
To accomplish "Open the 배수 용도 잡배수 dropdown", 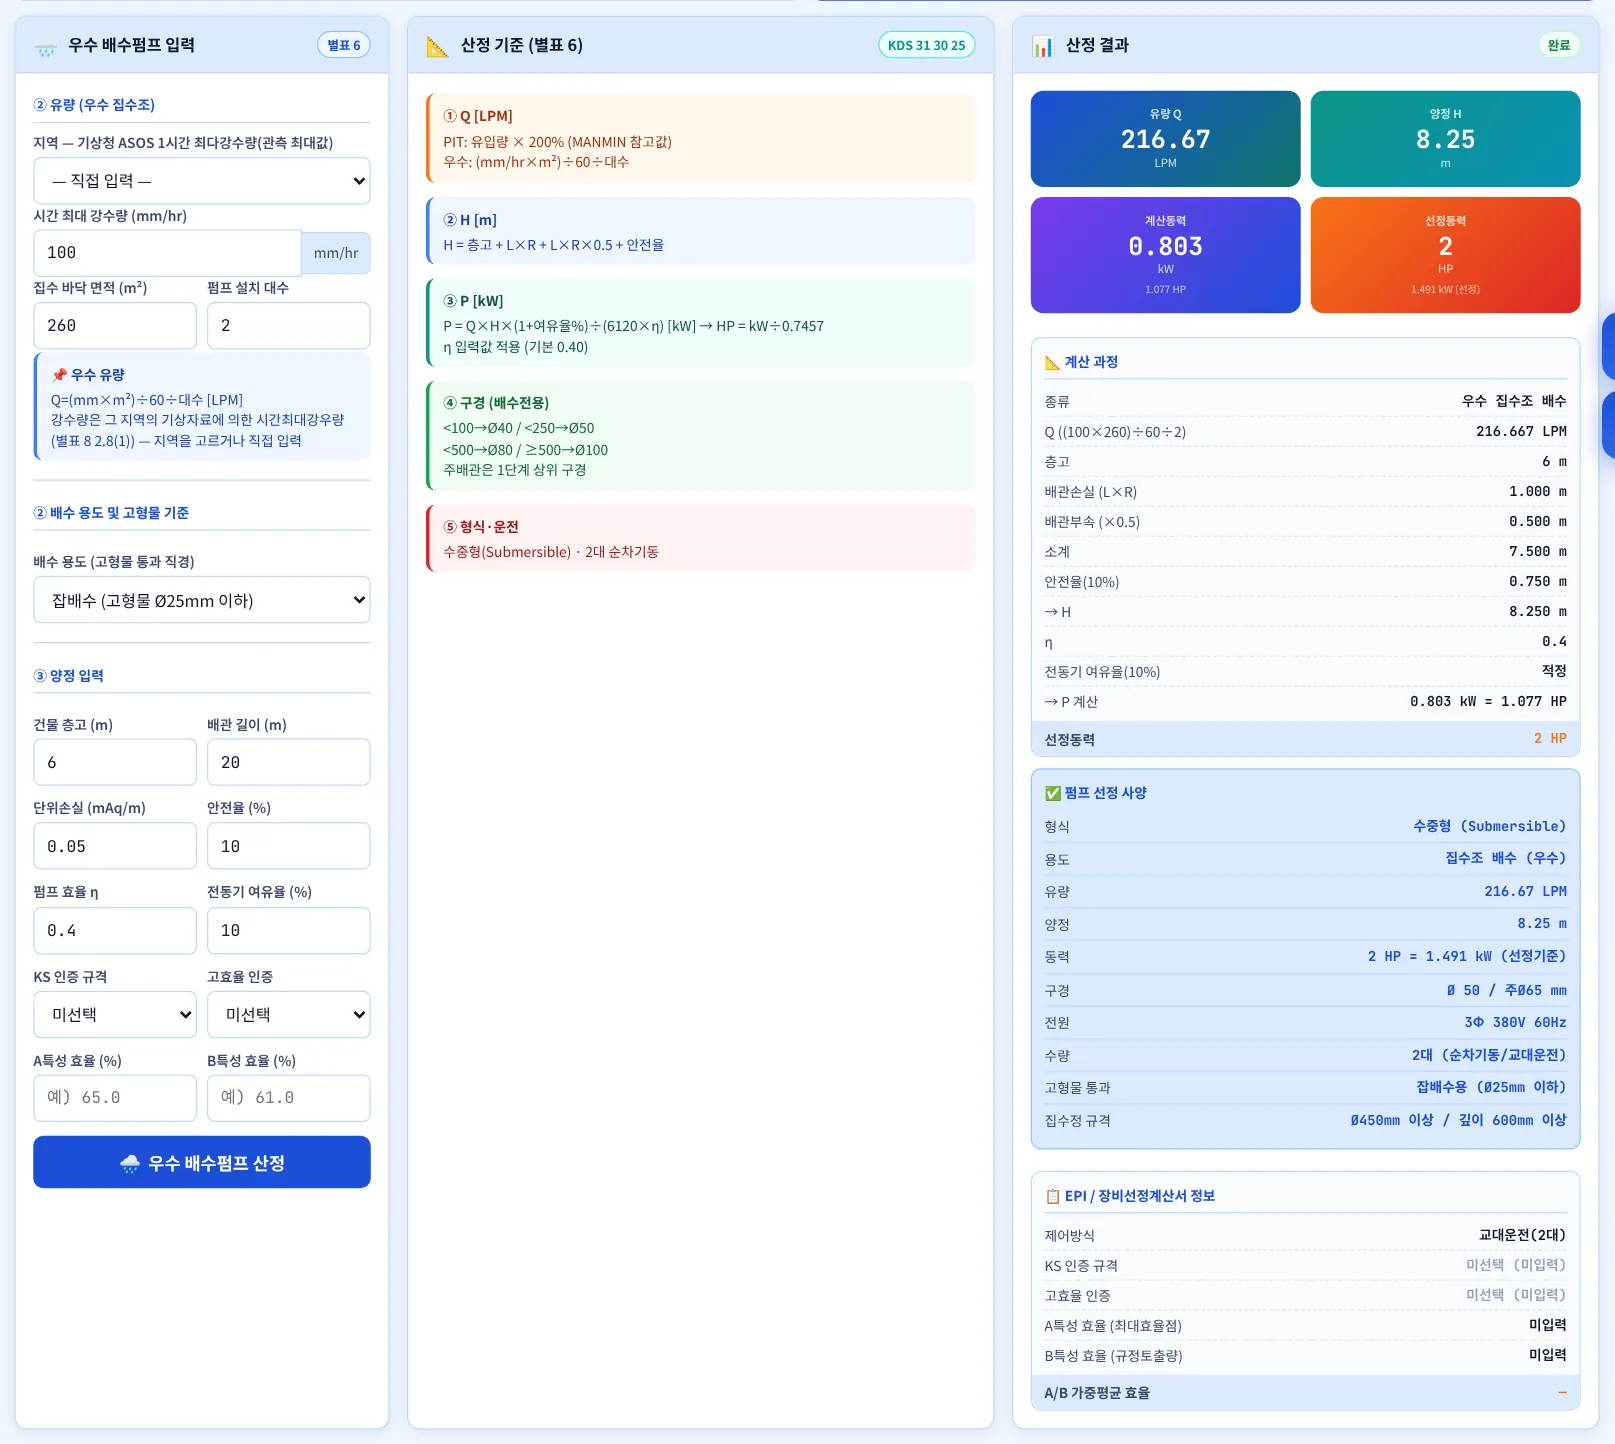I will (x=202, y=600).
